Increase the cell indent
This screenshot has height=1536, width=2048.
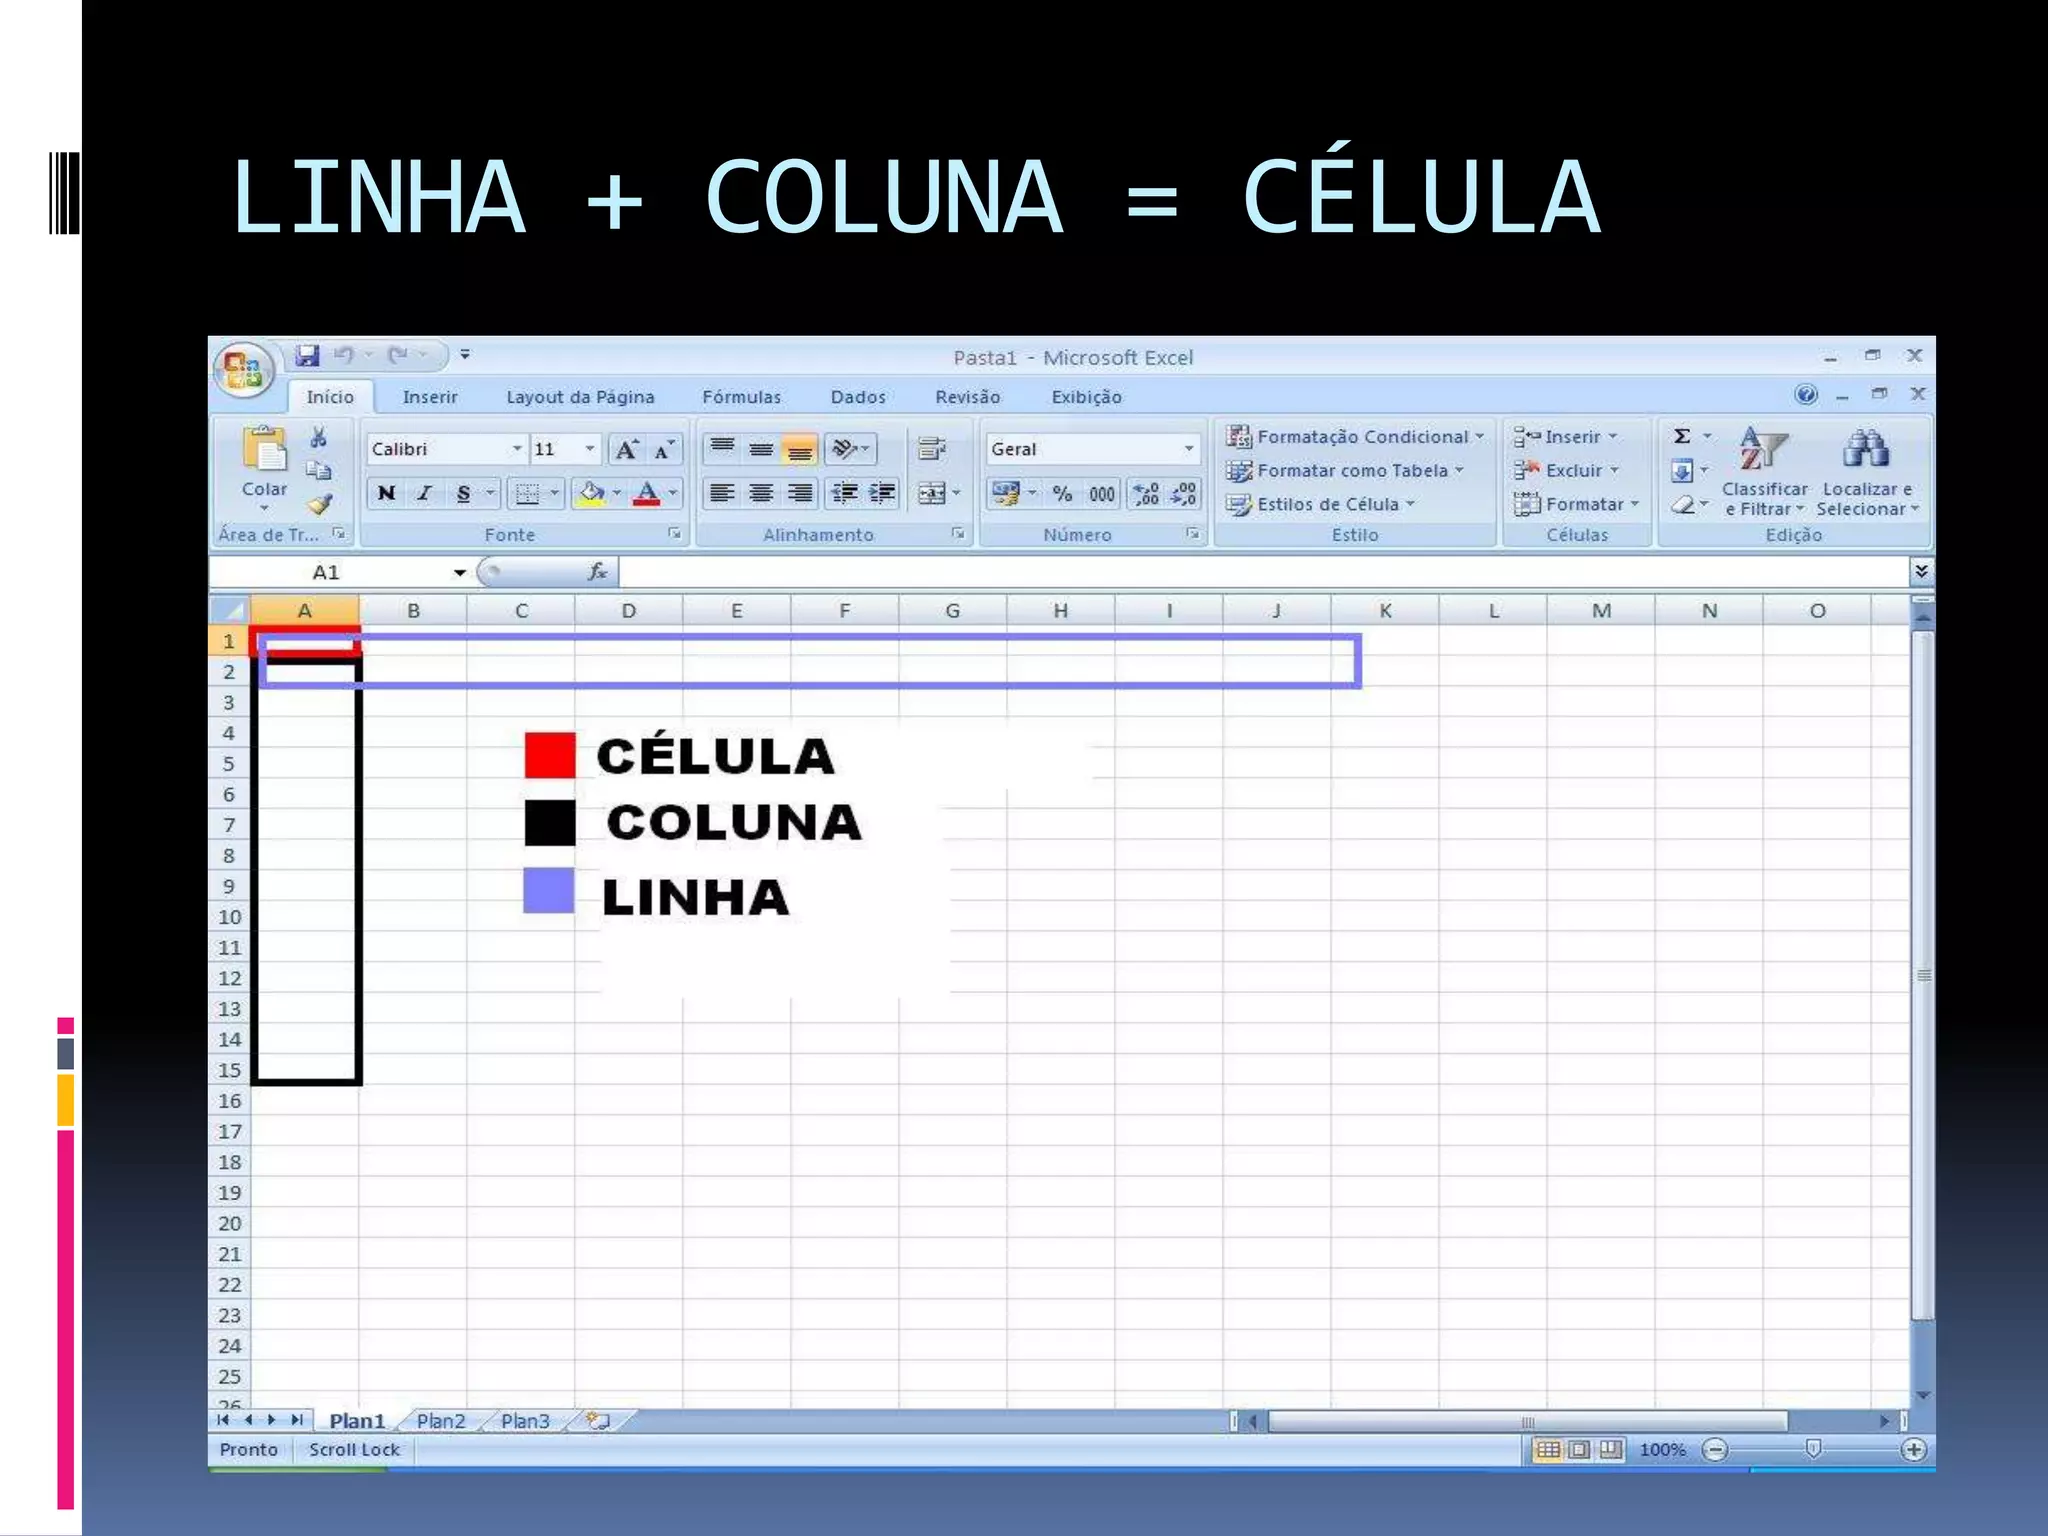882,493
